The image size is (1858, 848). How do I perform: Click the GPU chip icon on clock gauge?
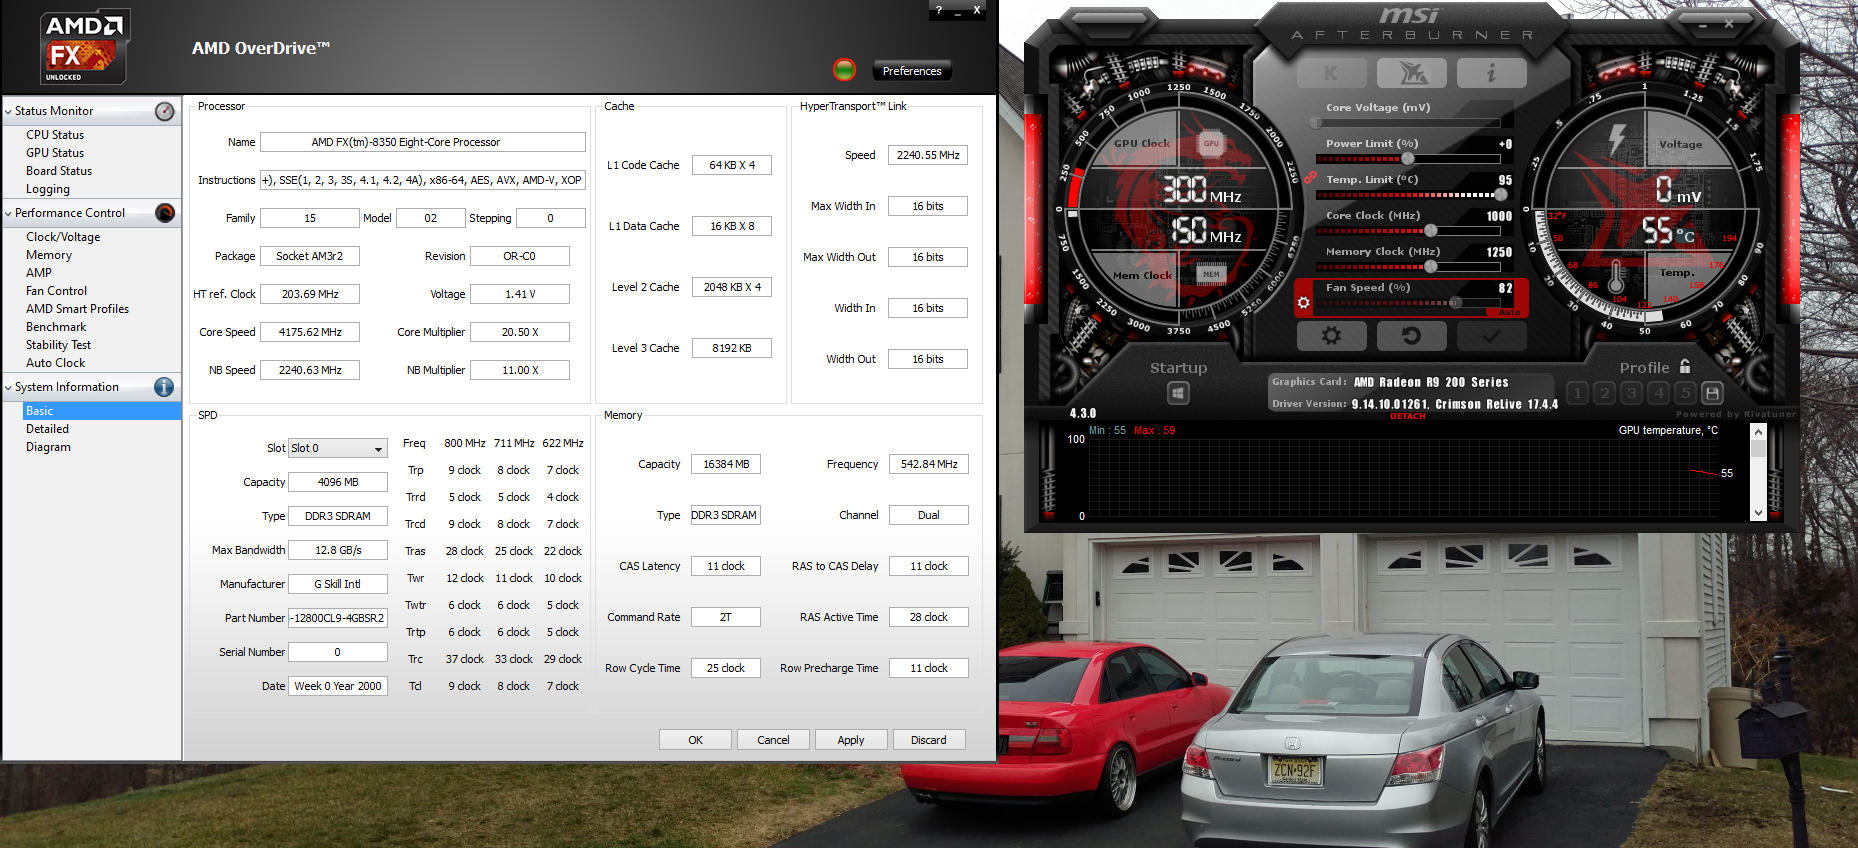click(x=1211, y=144)
